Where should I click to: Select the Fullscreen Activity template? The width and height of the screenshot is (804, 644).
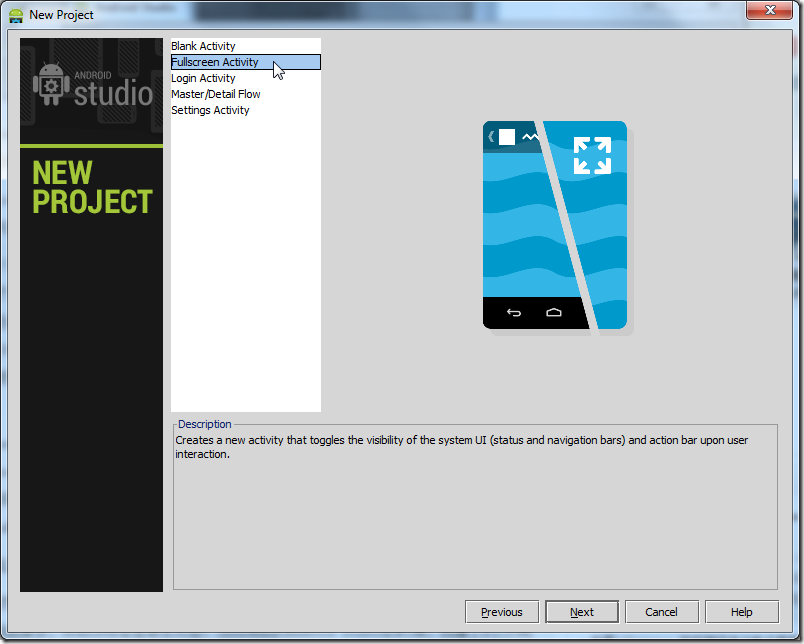pos(246,62)
